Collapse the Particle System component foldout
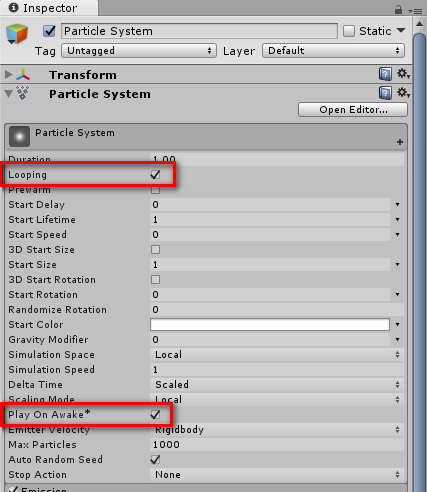Viewport: 427px width, 492px height. coord(9,94)
